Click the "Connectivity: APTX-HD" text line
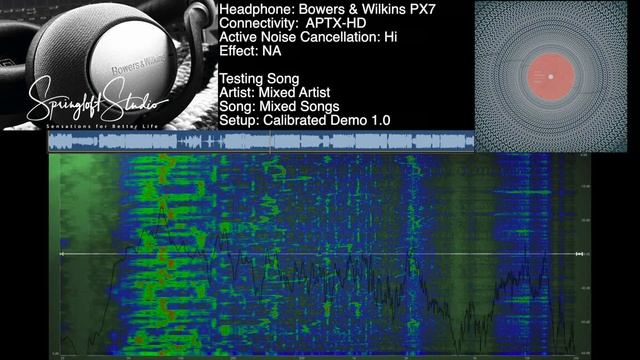640x360 pixels. [292, 23]
